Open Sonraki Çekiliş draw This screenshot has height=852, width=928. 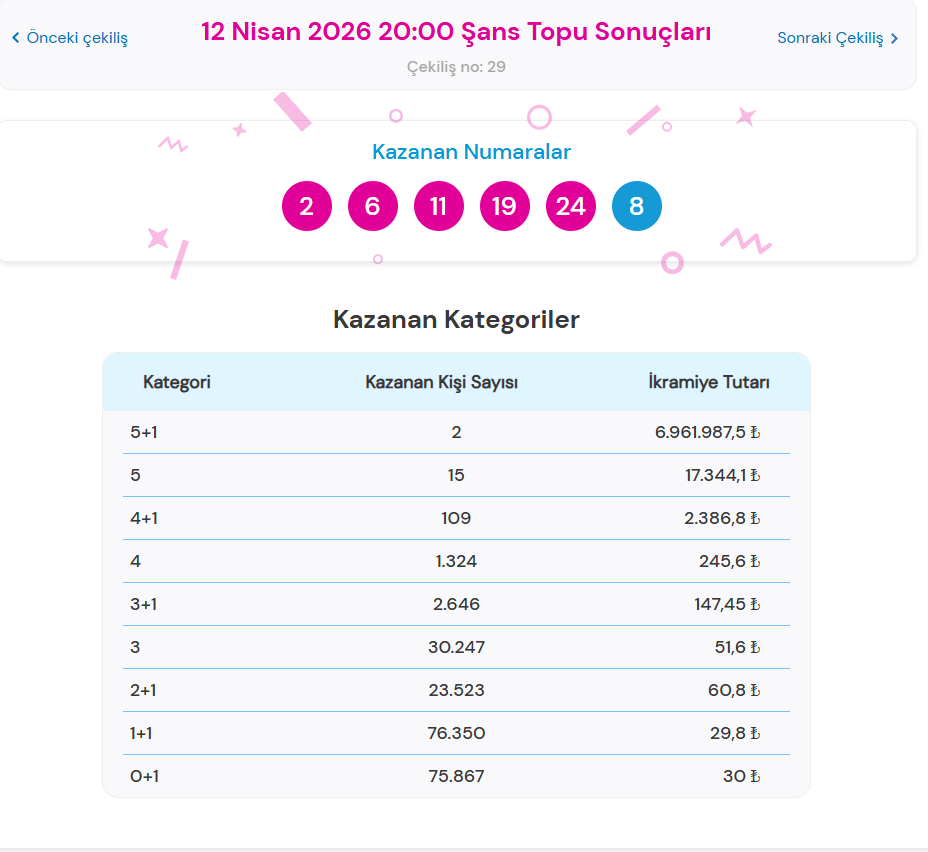830,38
